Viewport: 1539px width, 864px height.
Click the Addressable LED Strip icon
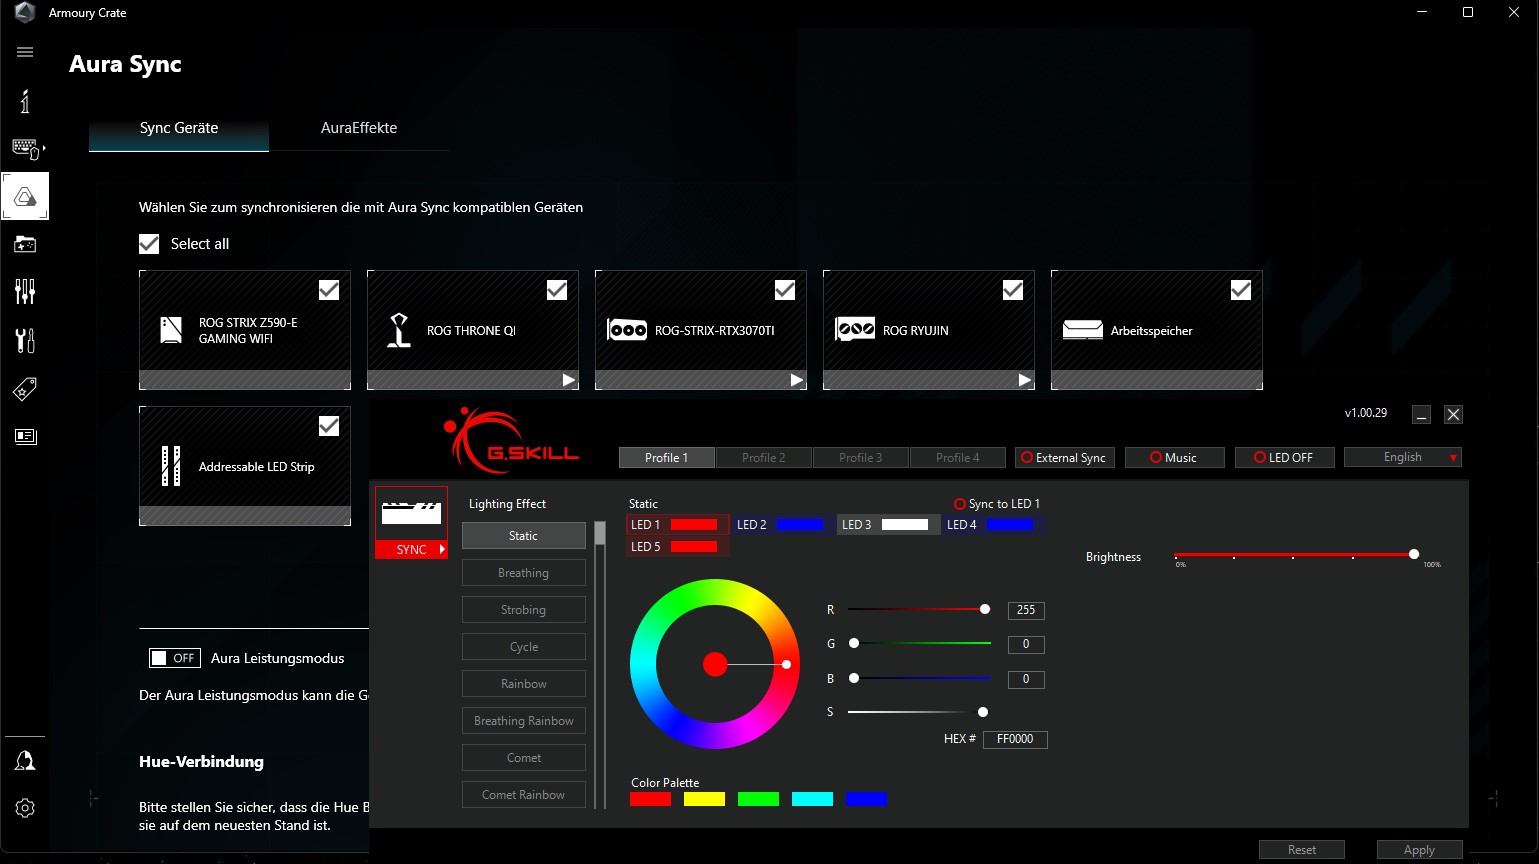coord(171,466)
